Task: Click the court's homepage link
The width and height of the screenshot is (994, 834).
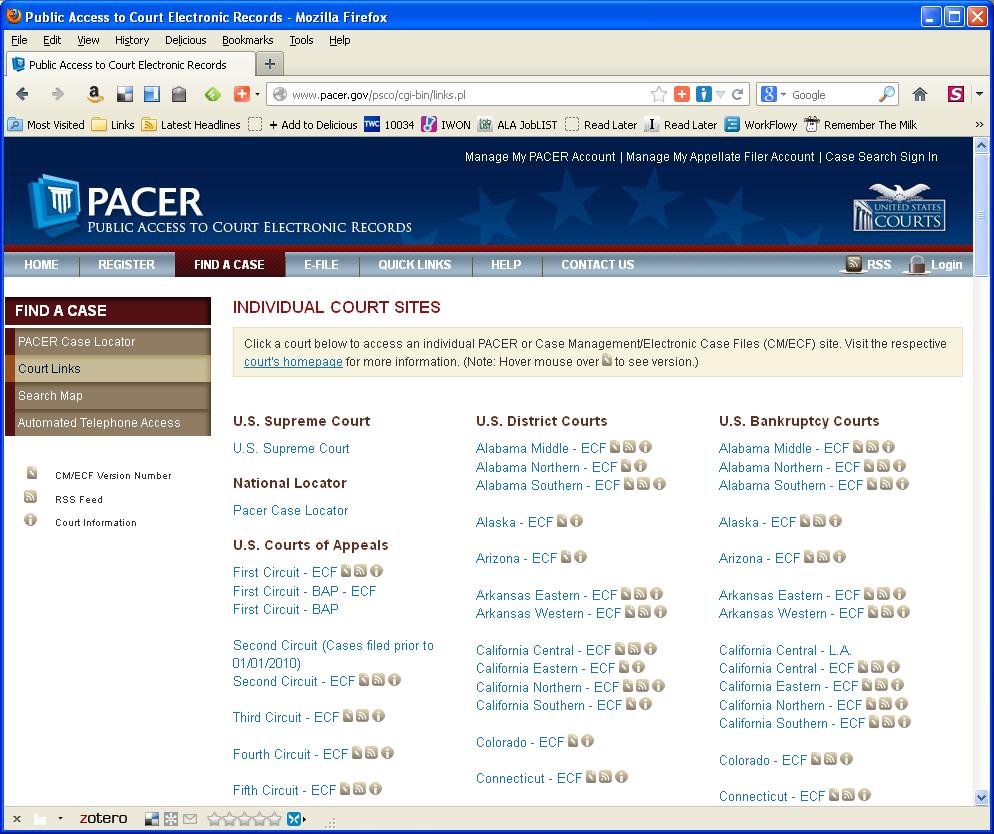Action: [x=293, y=362]
